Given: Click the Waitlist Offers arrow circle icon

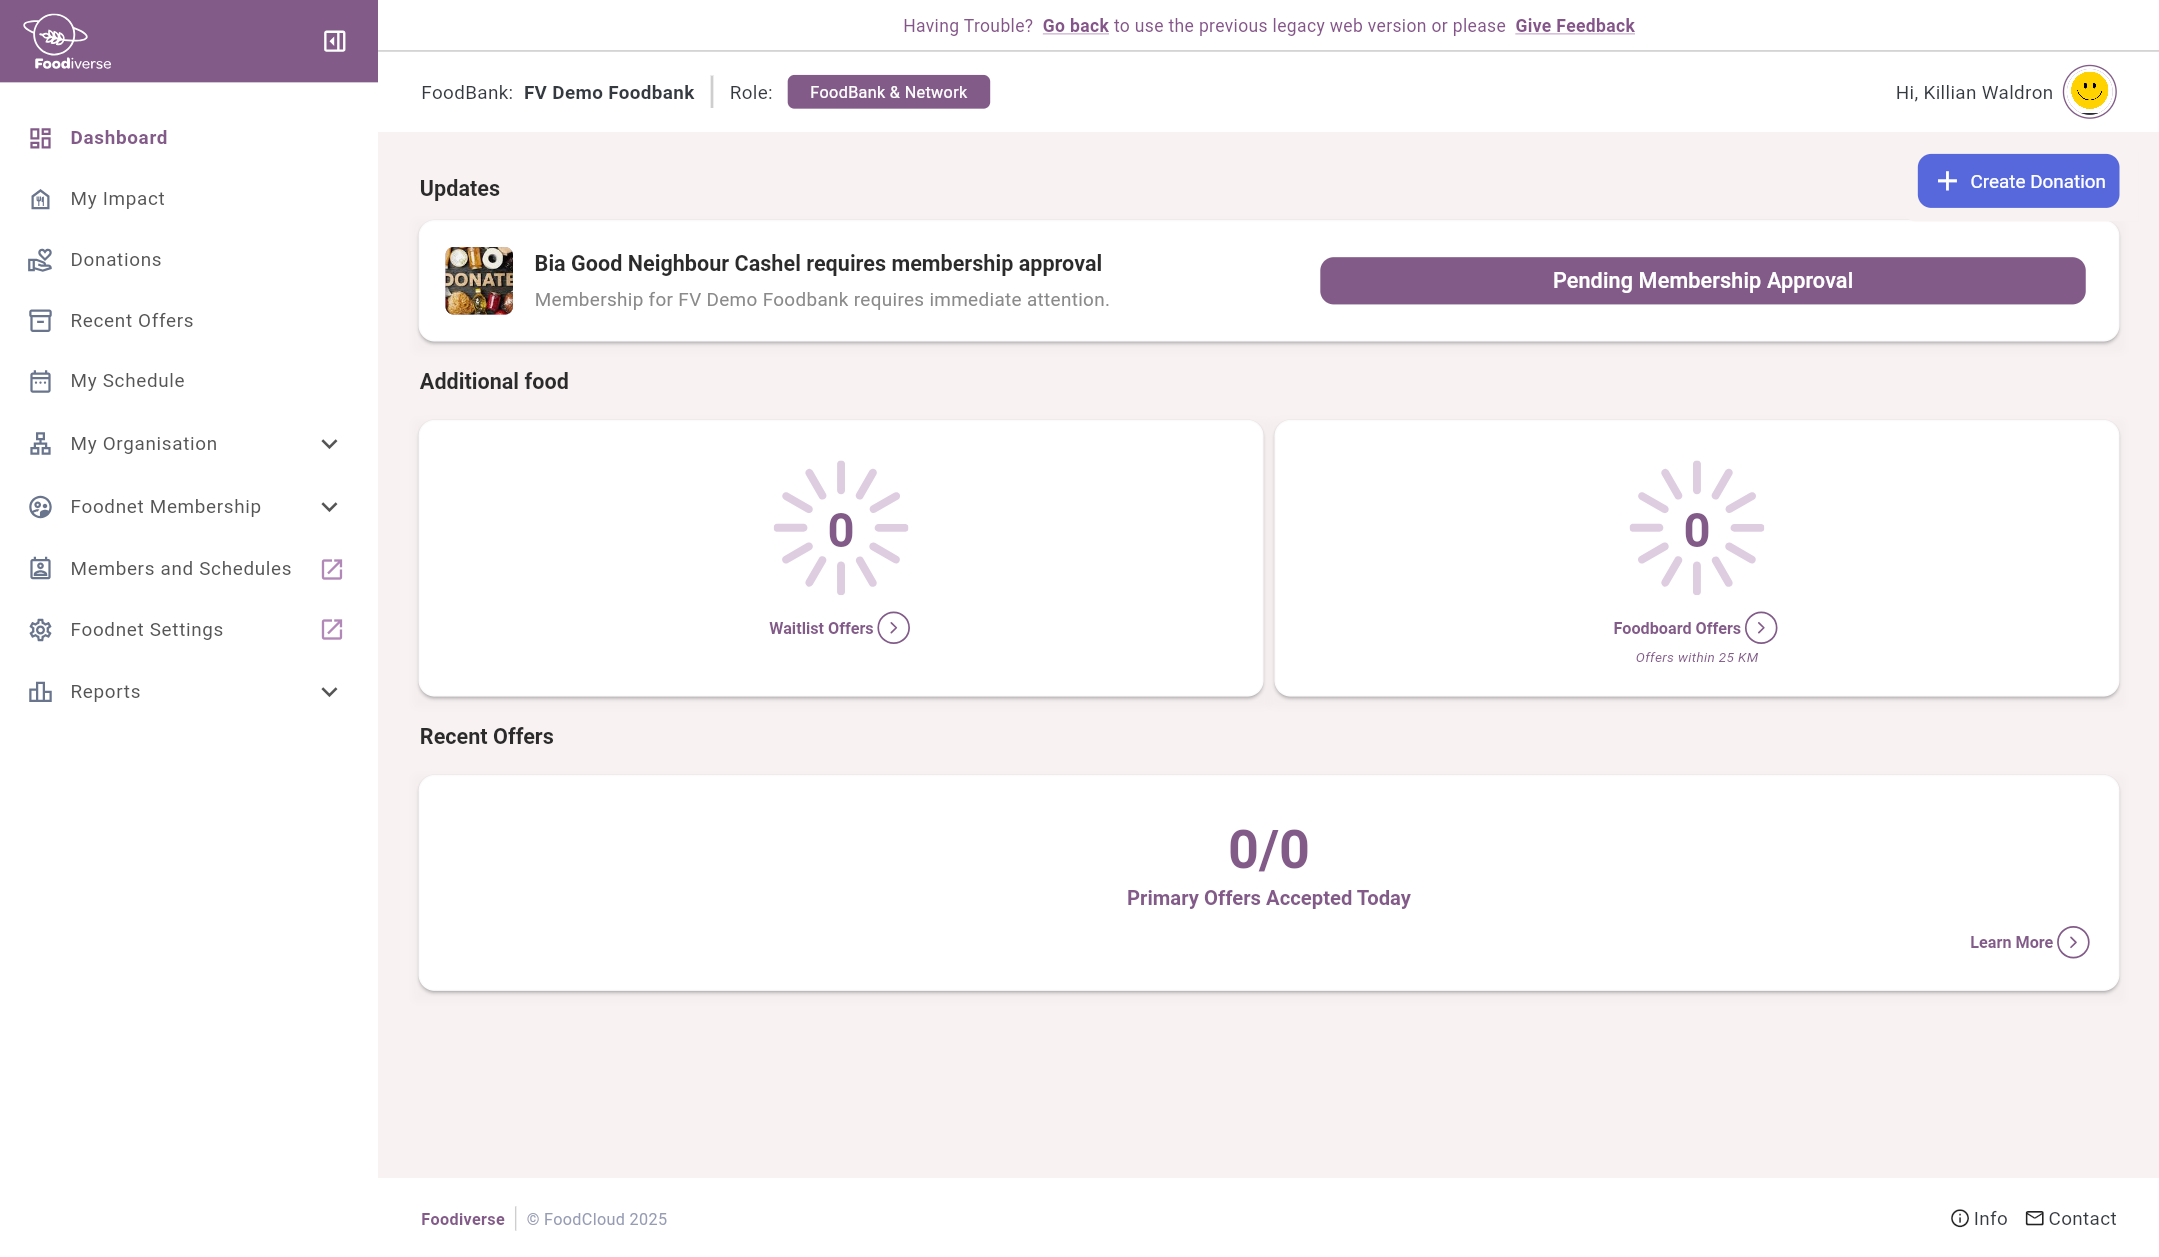Looking at the screenshot, I should click(x=893, y=628).
